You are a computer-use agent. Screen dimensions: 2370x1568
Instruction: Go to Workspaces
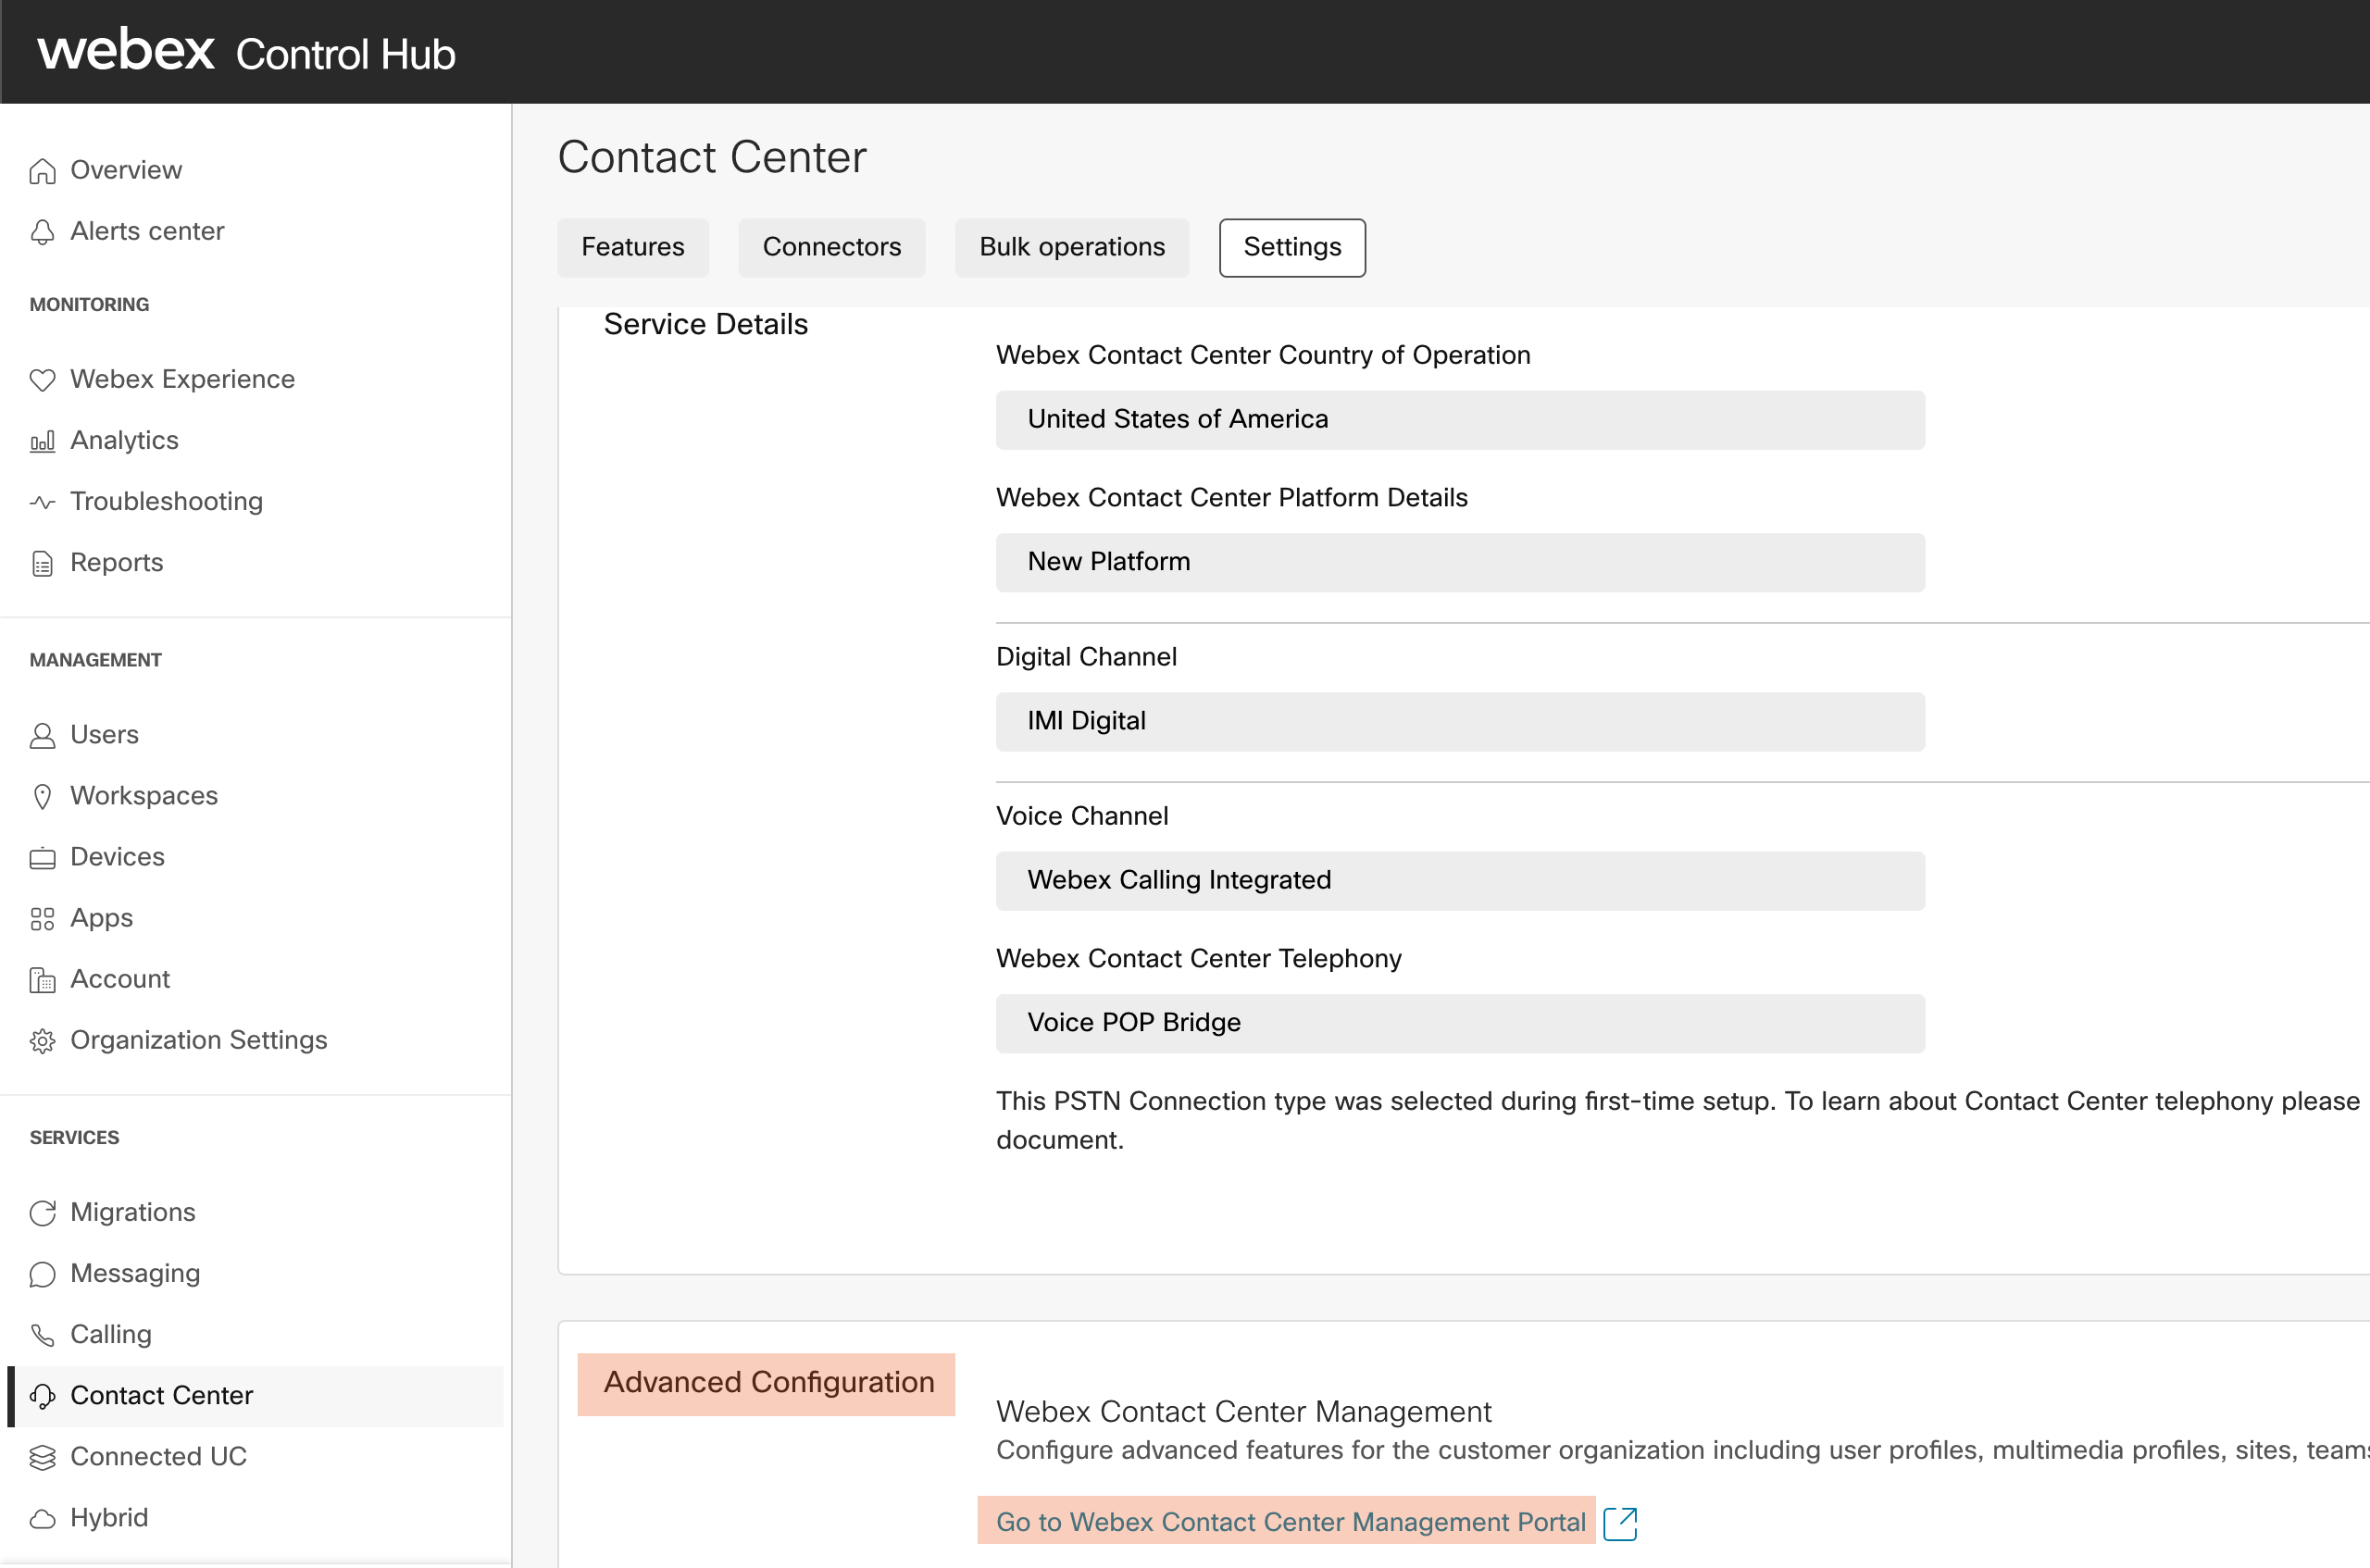pos(144,795)
